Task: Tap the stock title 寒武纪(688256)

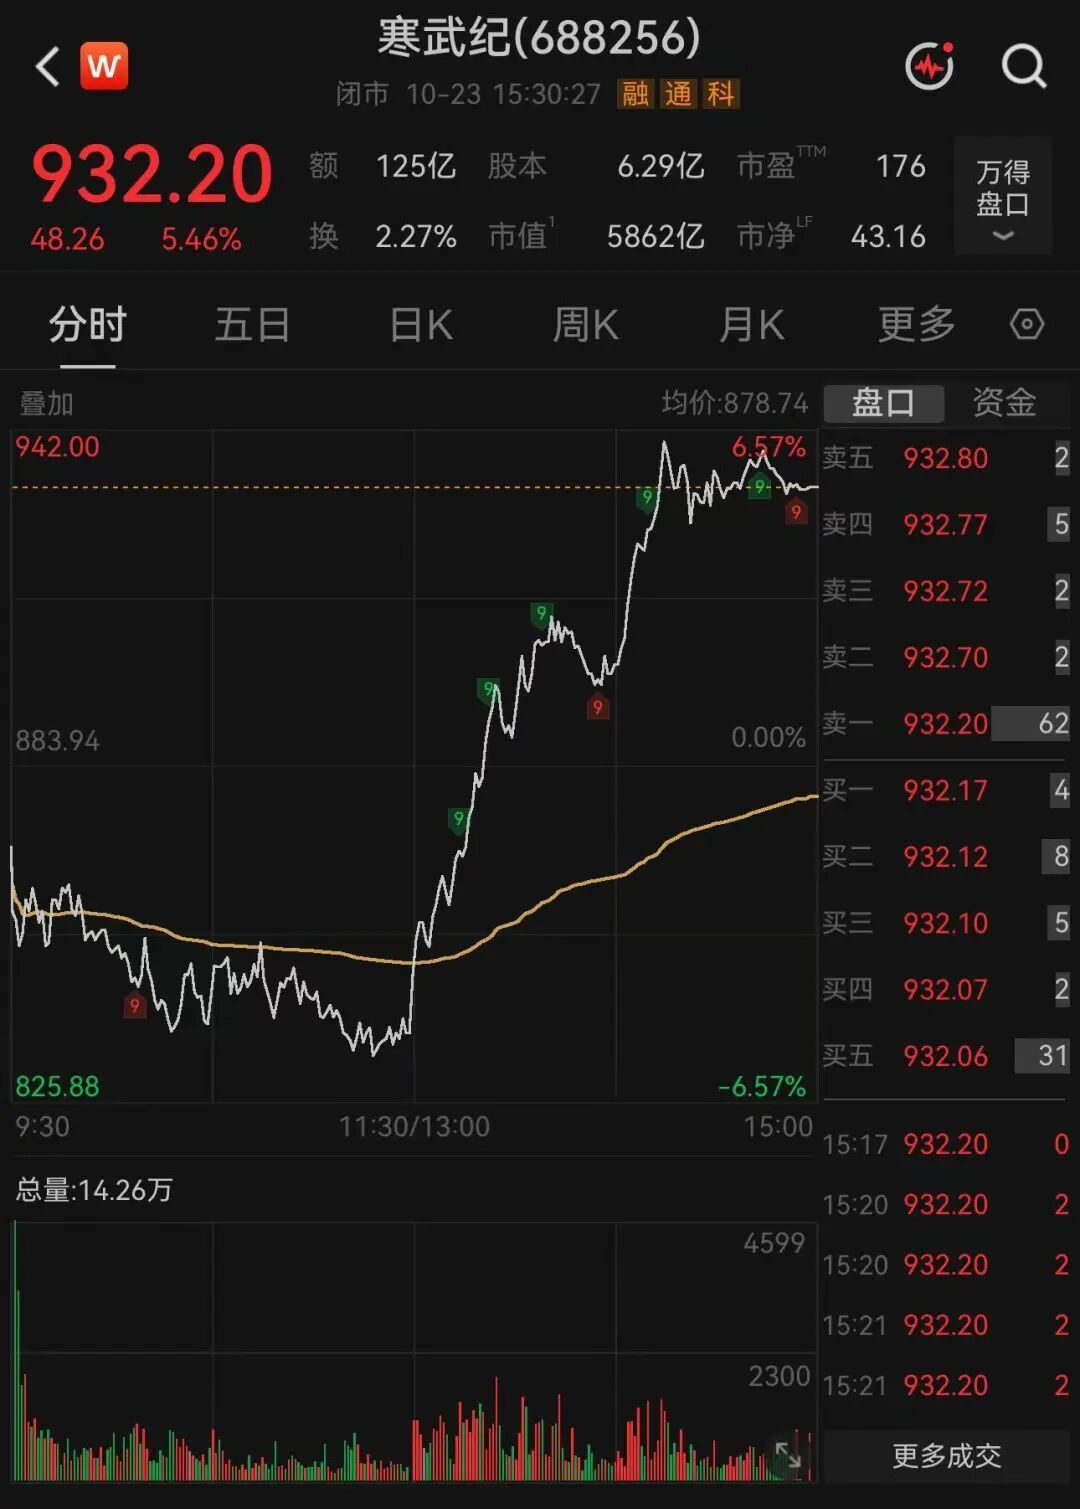Action: point(539,39)
